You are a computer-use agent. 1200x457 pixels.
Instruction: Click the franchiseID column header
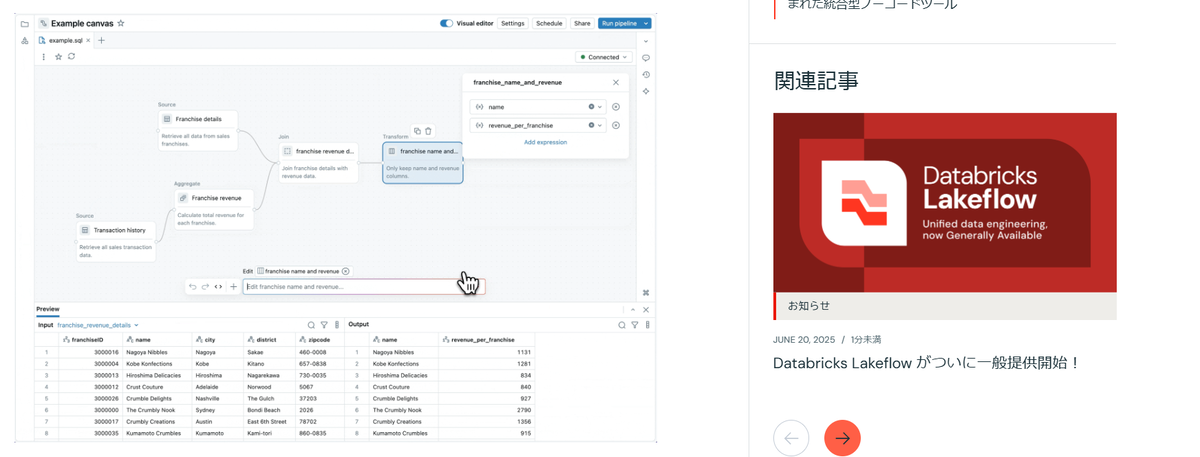[x=90, y=340]
